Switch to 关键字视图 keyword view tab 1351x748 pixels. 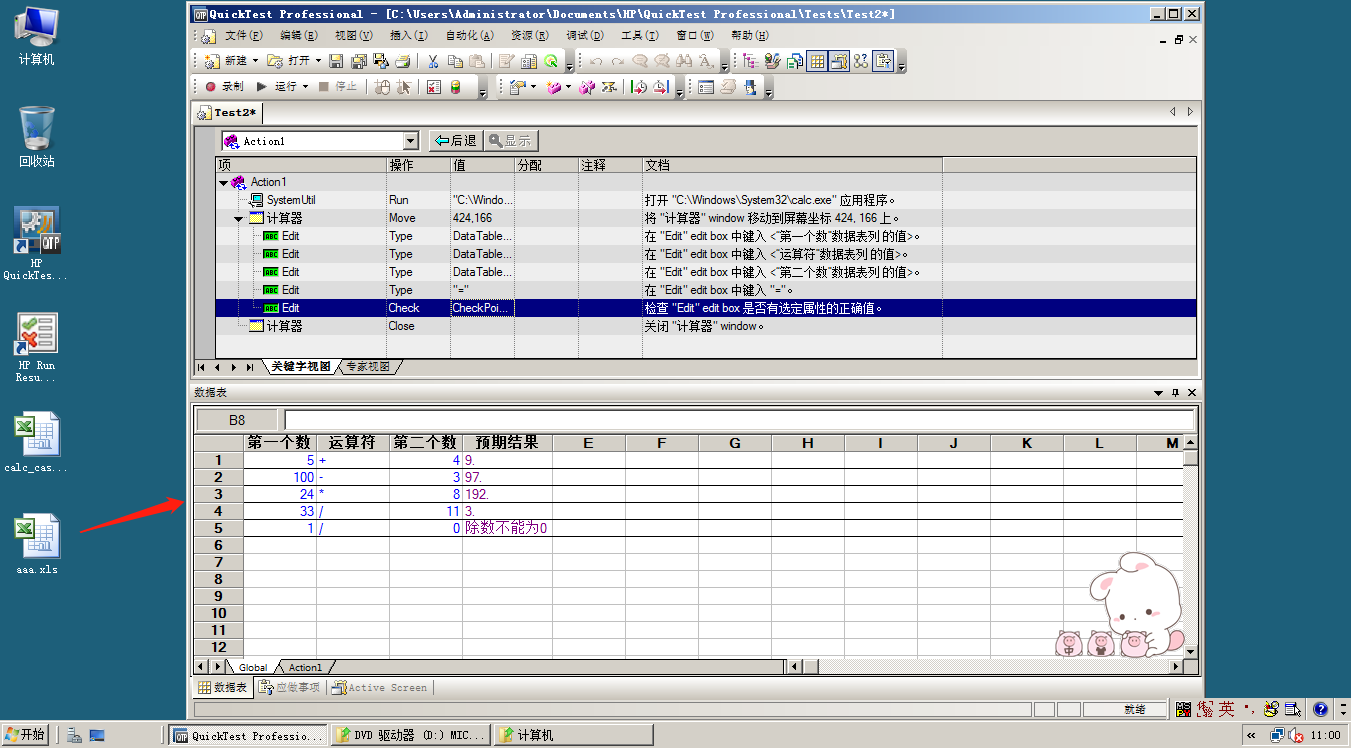301,367
